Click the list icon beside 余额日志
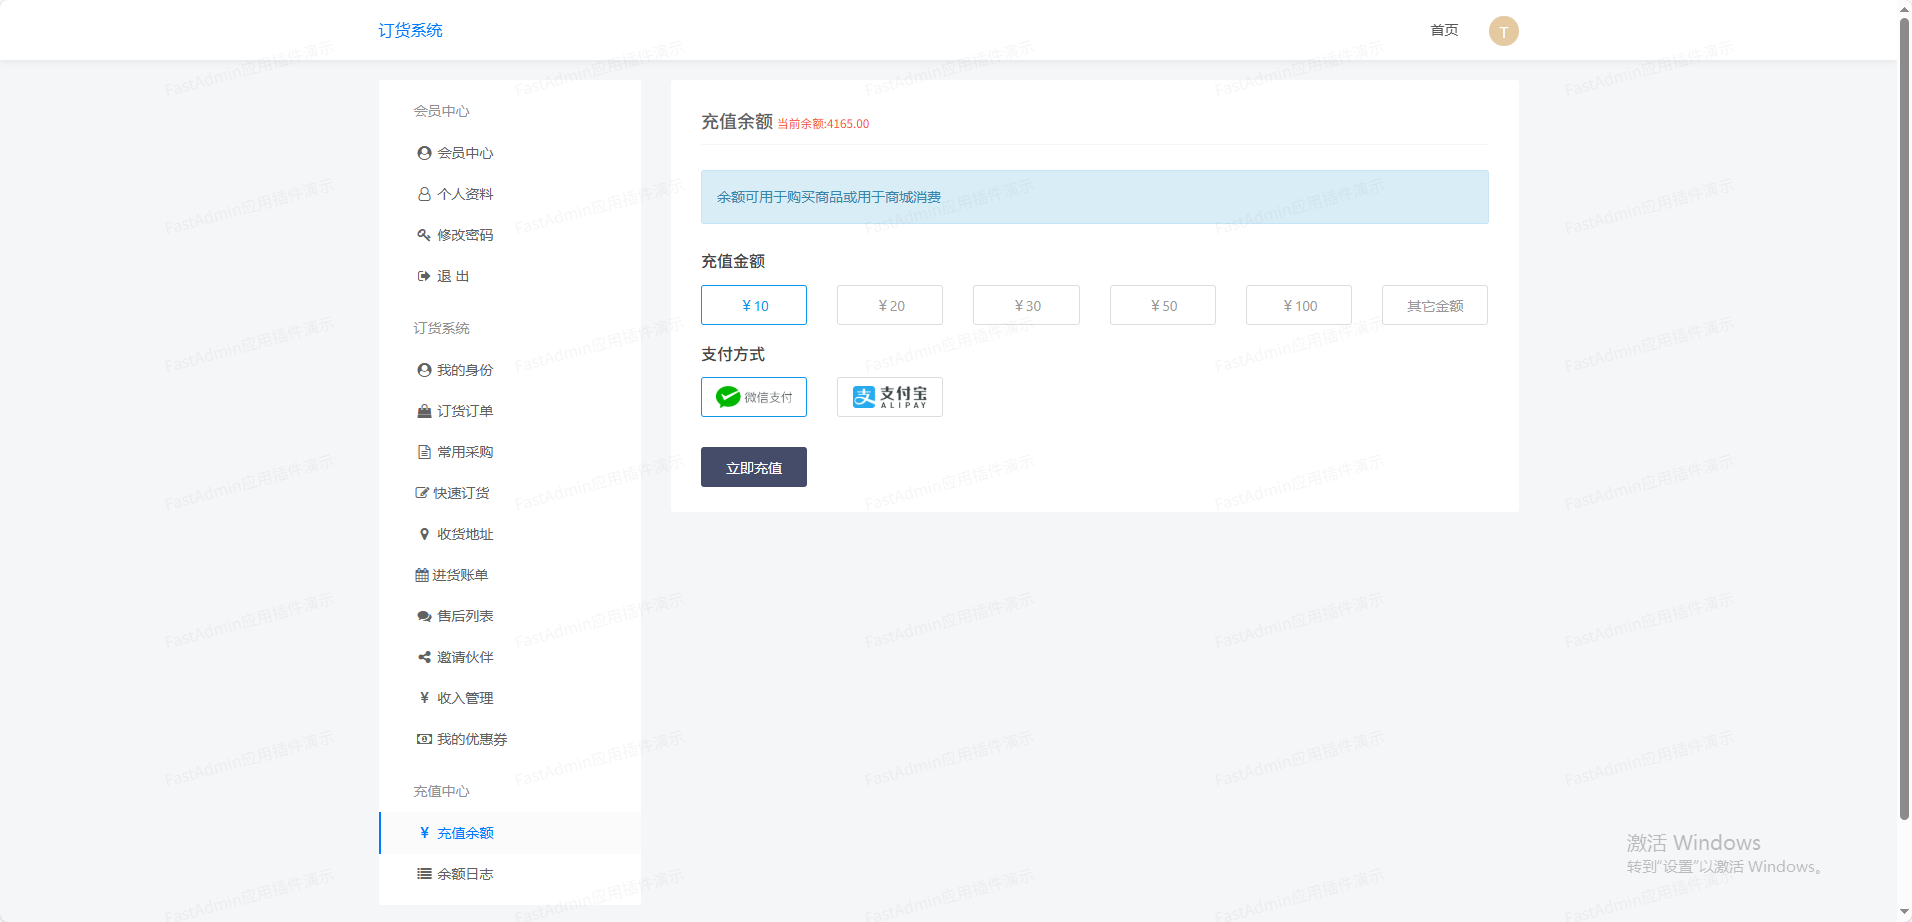This screenshot has width=1912, height=922. (x=424, y=874)
